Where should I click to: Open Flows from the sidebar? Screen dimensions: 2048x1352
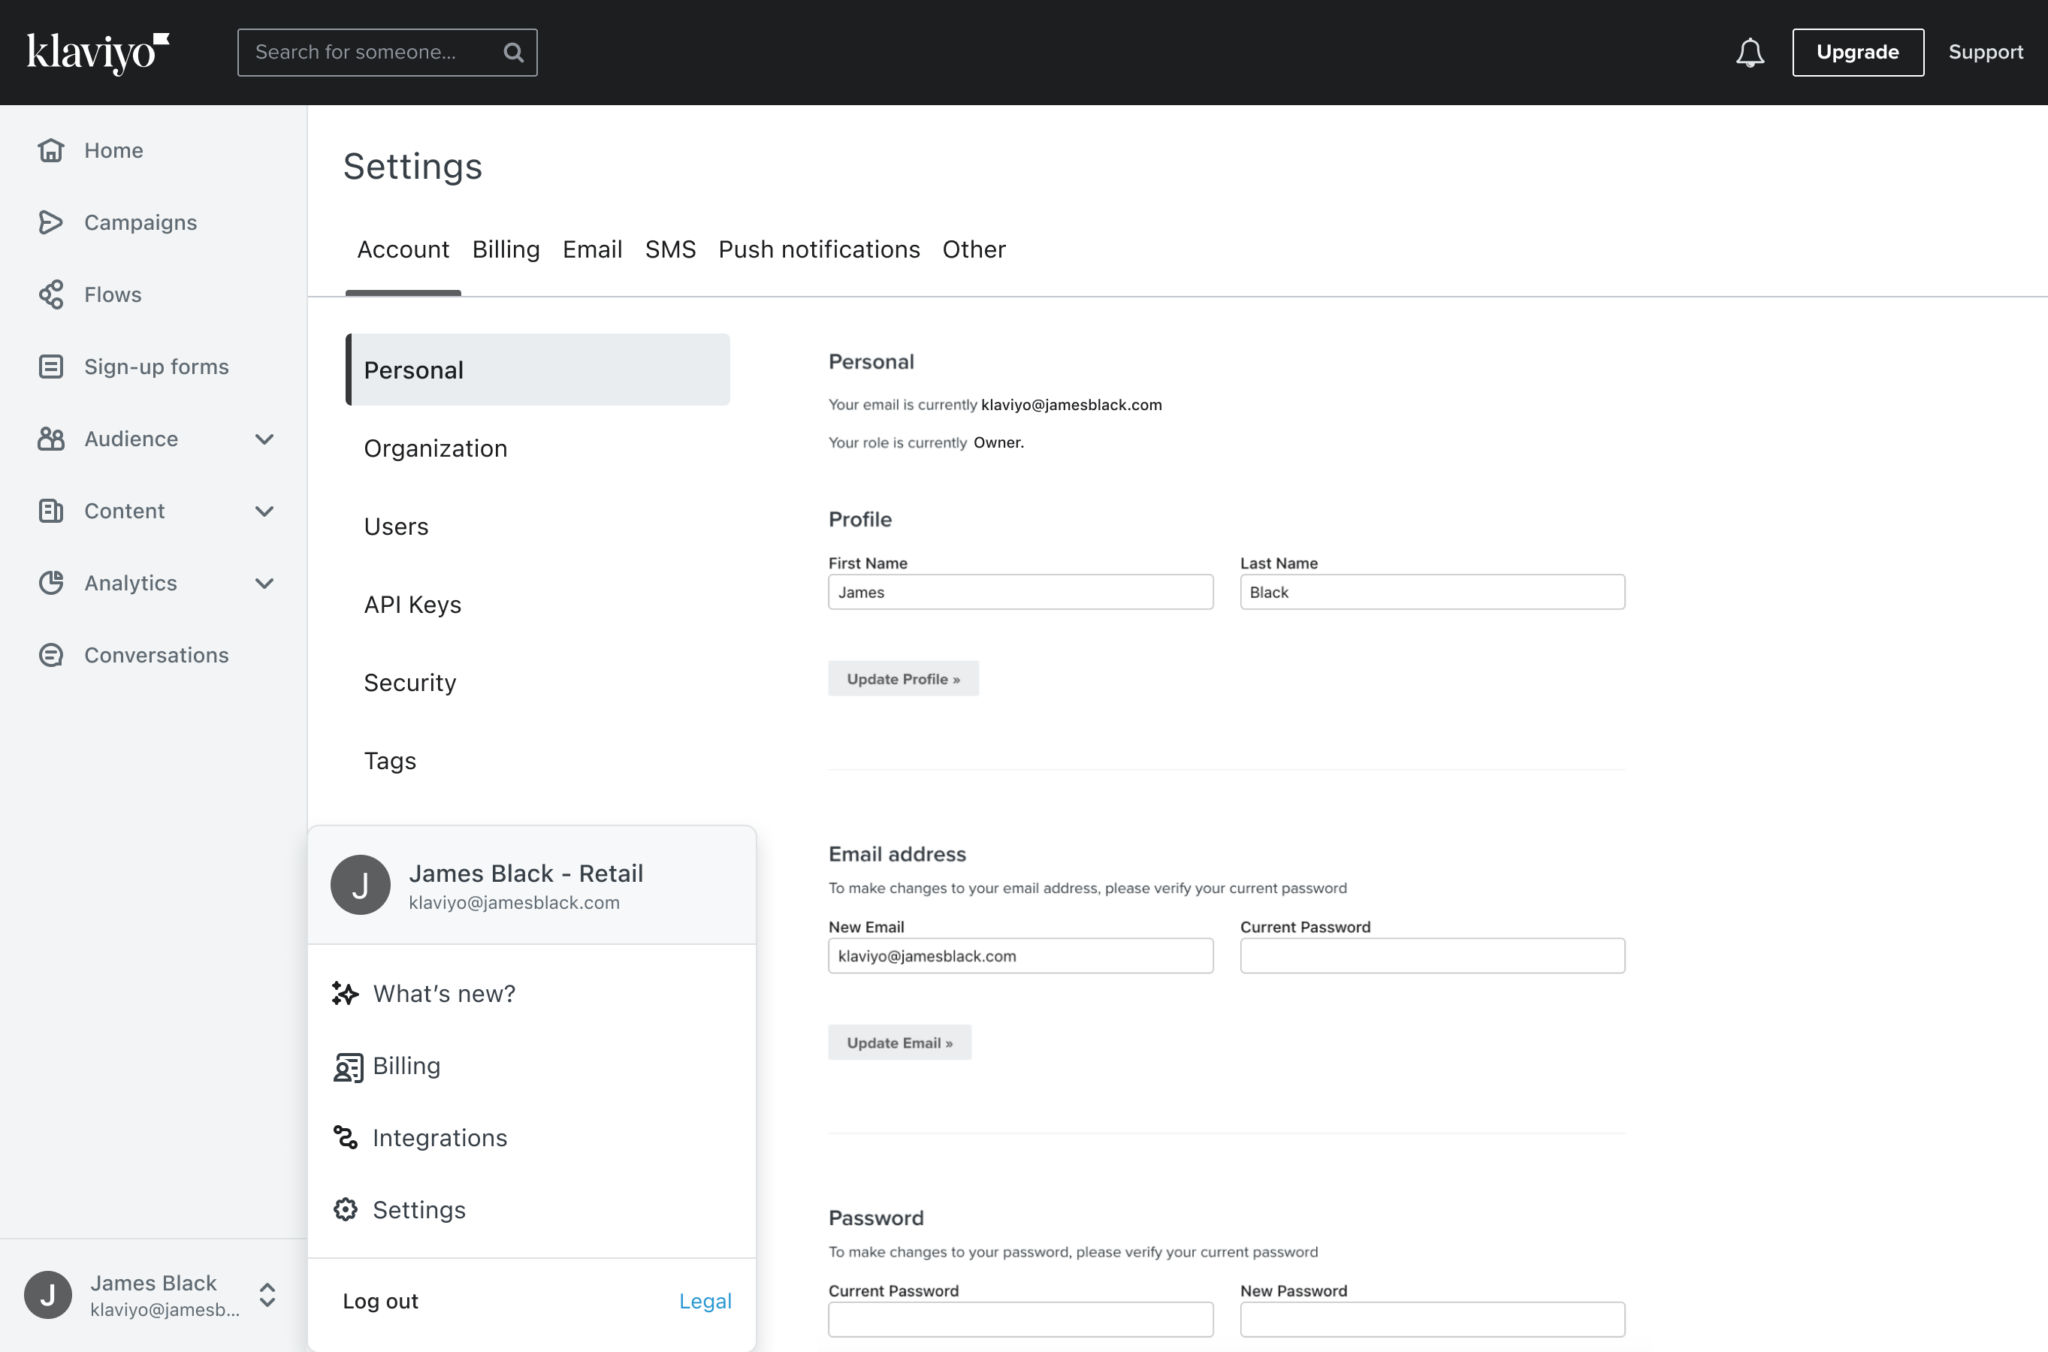tap(112, 294)
